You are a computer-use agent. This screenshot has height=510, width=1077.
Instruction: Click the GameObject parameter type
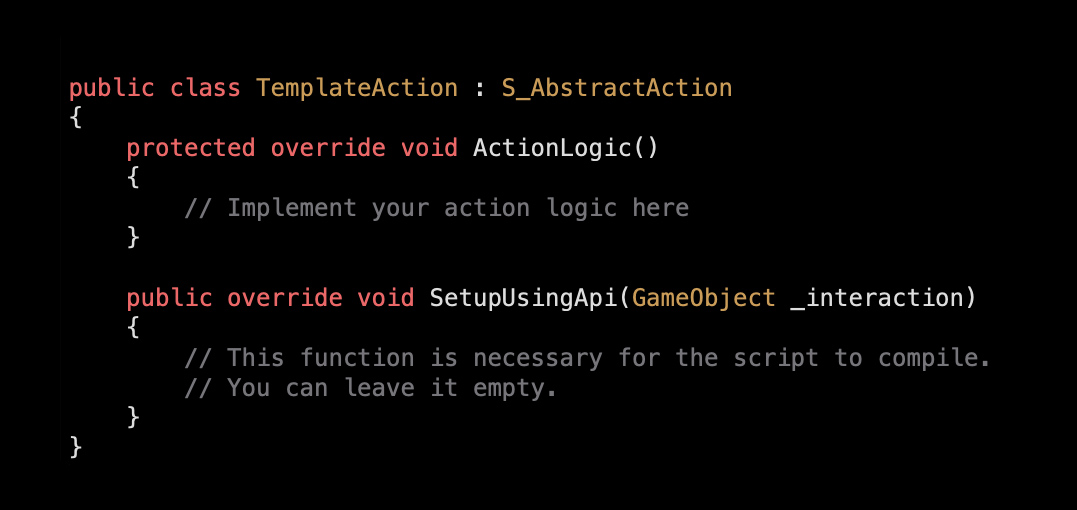coord(704,298)
